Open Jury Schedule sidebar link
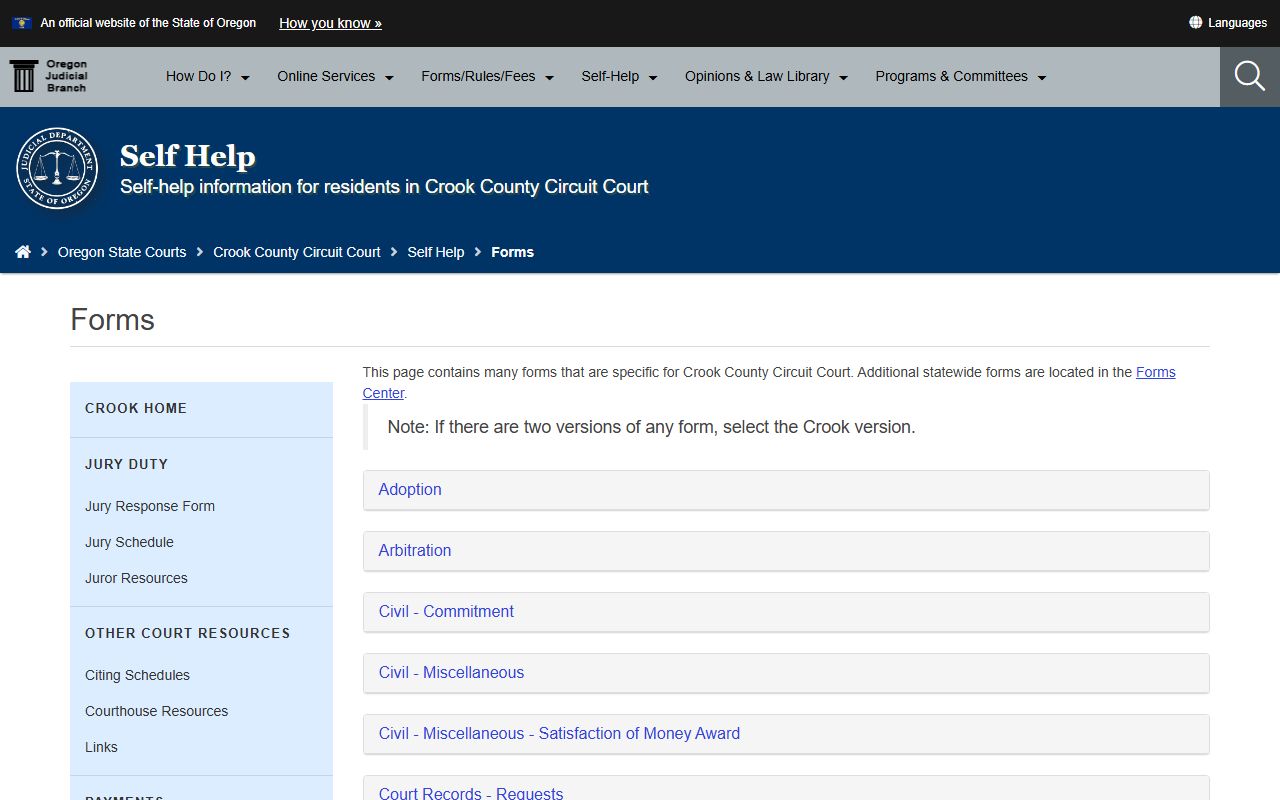Image resolution: width=1280 pixels, height=800 pixels. click(x=129, y=542)
